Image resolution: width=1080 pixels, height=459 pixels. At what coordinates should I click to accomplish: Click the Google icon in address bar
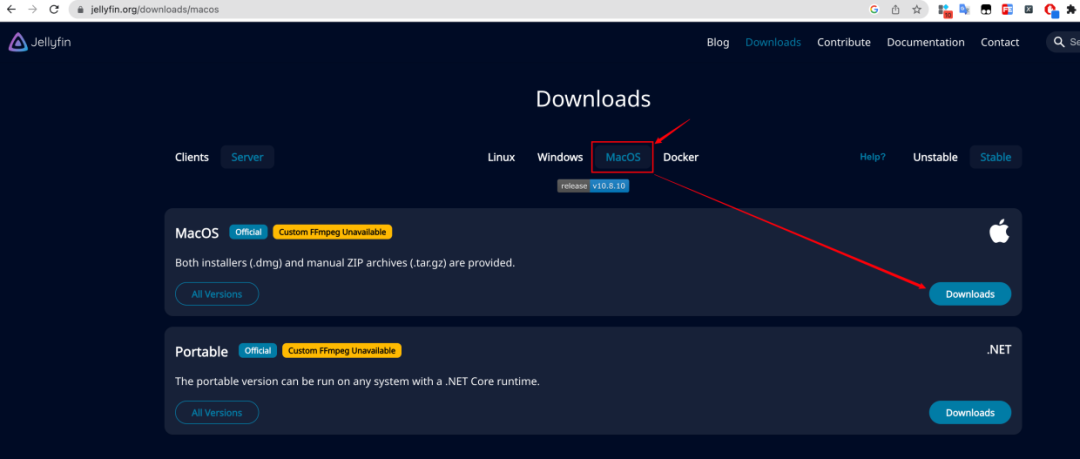874,10
